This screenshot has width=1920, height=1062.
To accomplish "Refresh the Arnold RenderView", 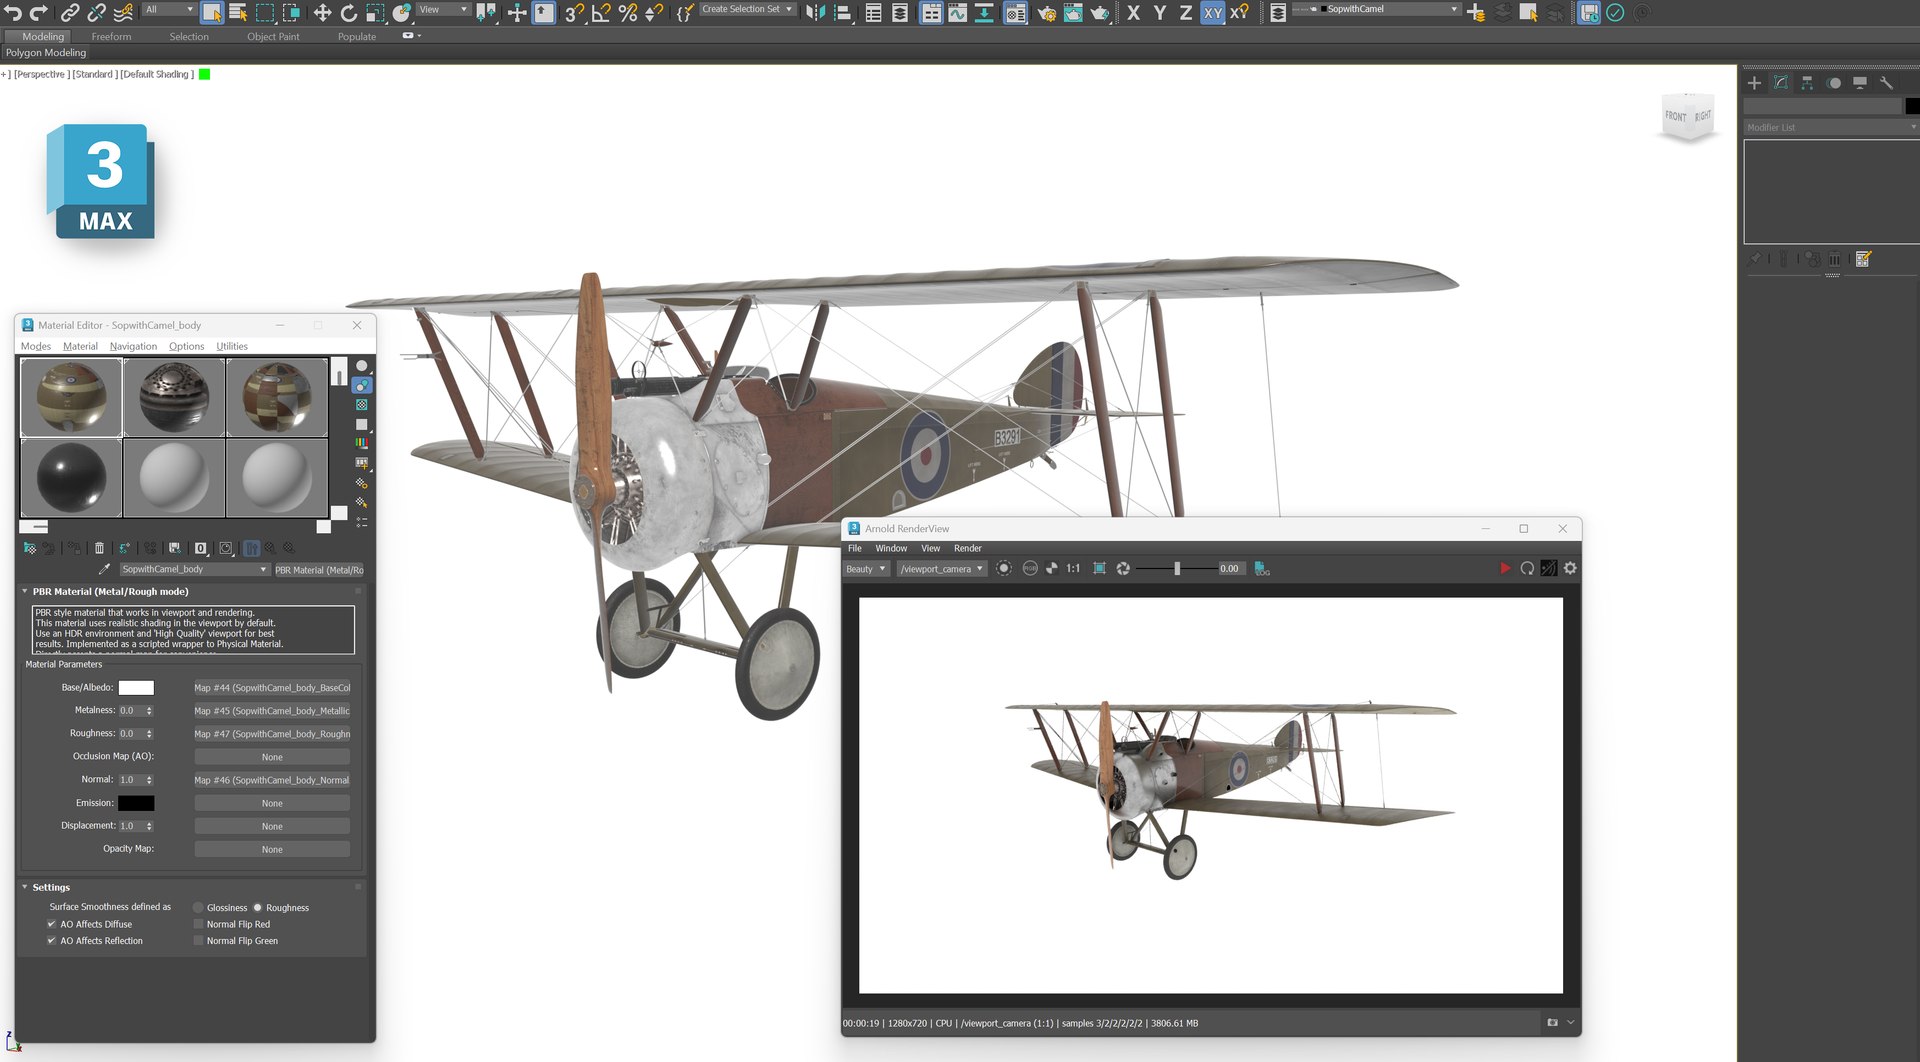I will [1527, 568].
